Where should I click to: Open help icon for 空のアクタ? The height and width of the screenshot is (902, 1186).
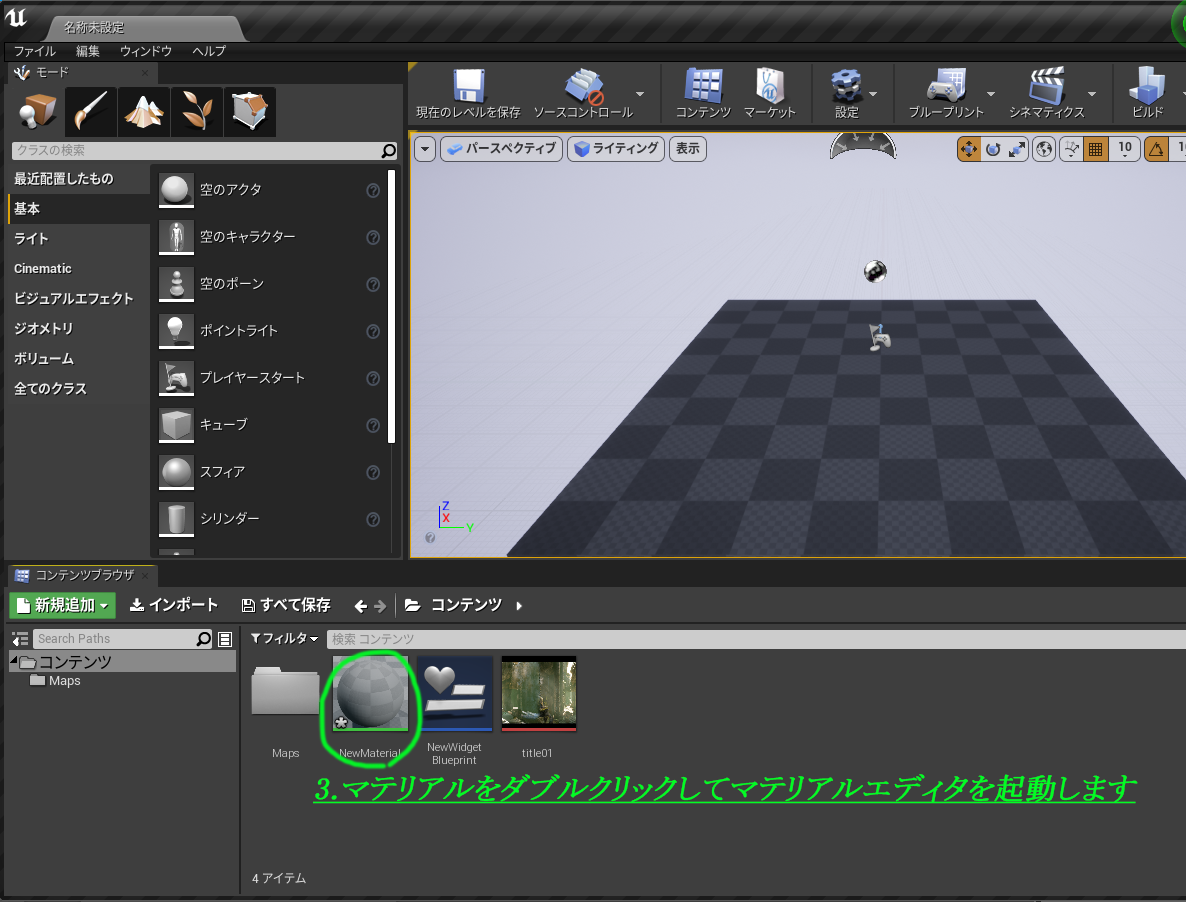click(373, 191)
